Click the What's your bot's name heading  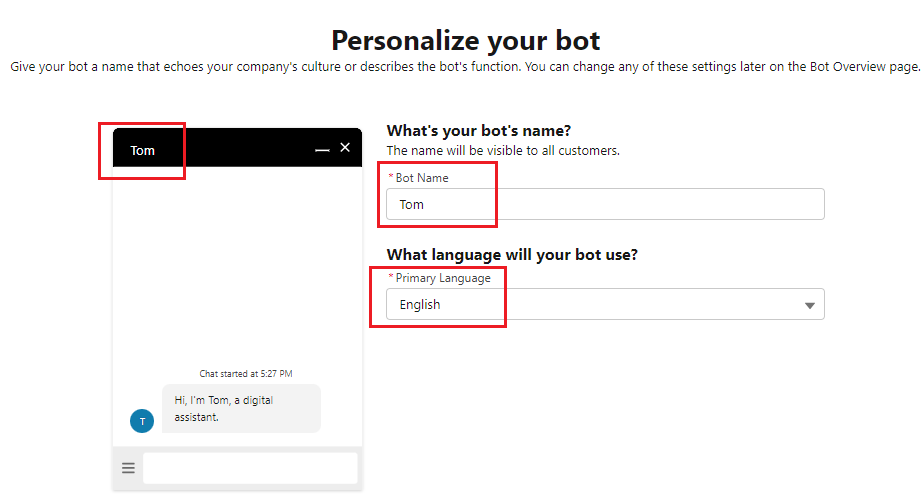pos(478,131)
